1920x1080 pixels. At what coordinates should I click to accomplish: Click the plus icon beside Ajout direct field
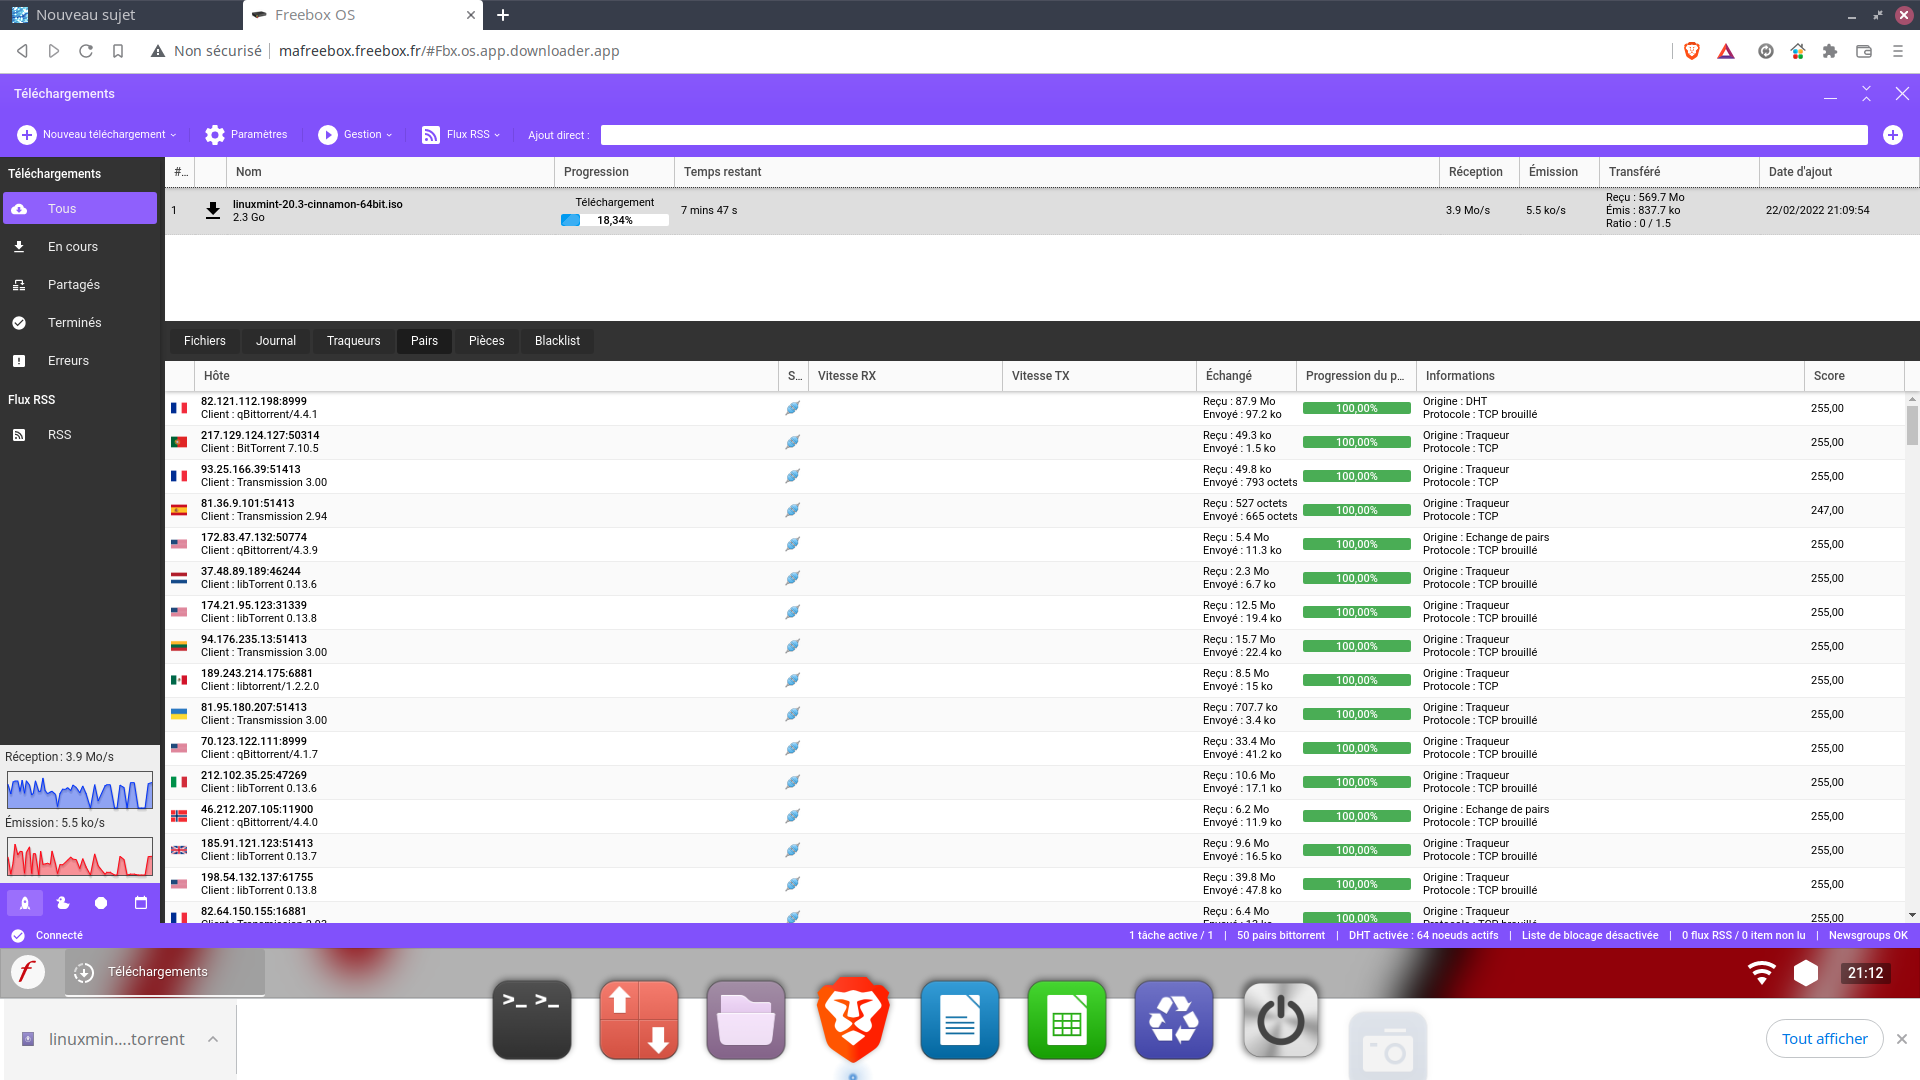coord(1892,135)
